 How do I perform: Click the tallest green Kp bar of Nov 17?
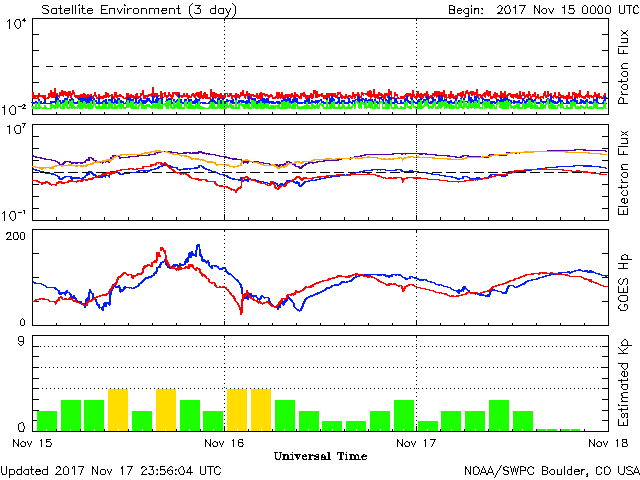click(499, 416)
